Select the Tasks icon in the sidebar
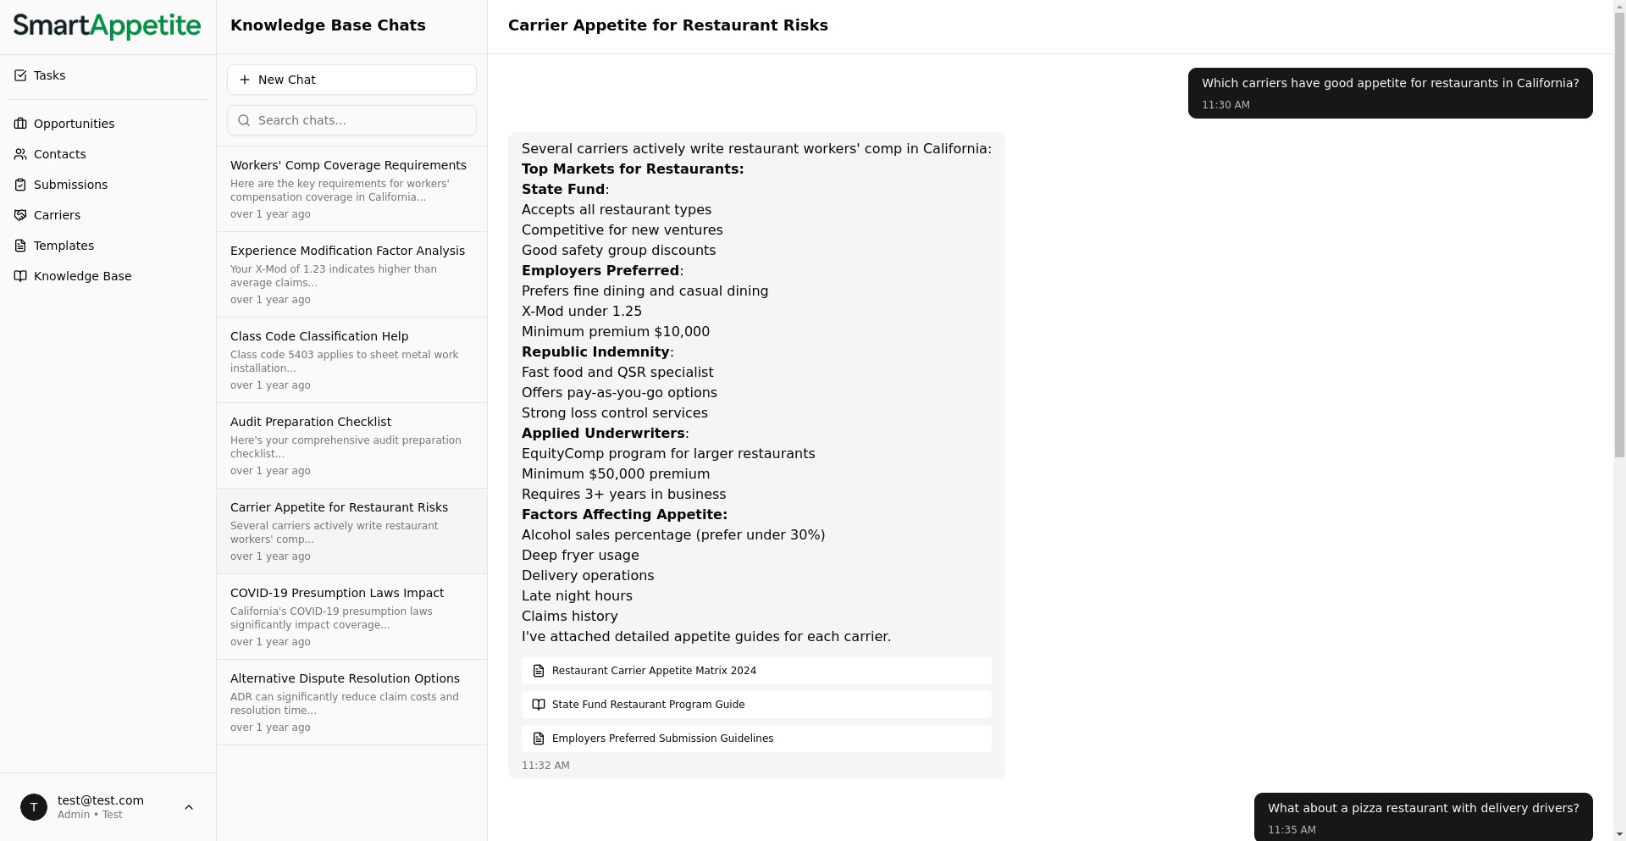 pos(20,74)
